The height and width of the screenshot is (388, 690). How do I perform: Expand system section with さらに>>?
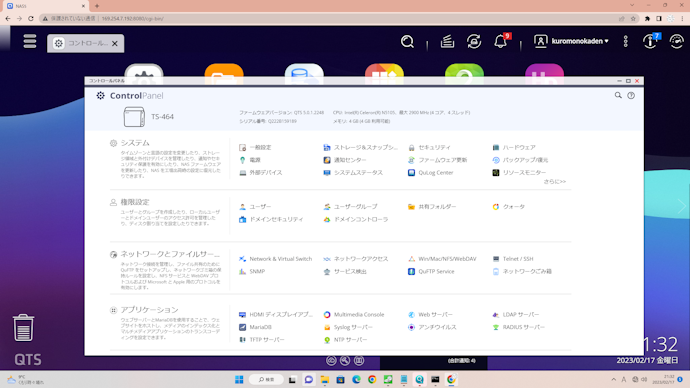554,181
